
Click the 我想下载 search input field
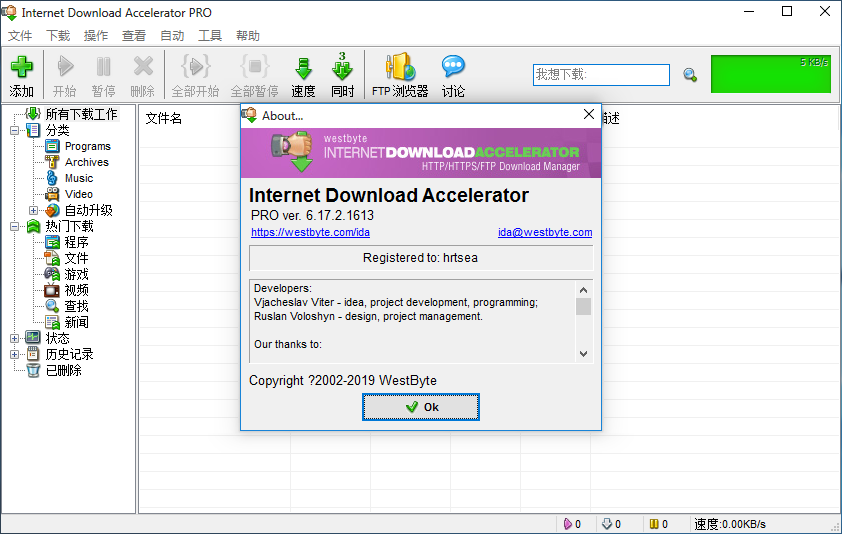(601, 75)
